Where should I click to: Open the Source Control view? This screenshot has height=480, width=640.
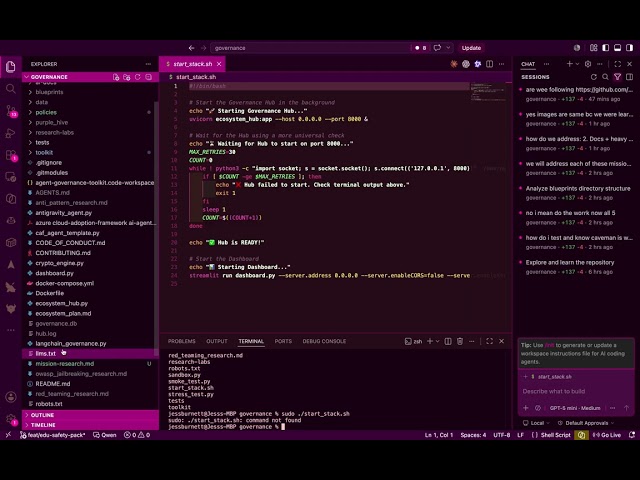pyautogui.click(x=11, y=111)
